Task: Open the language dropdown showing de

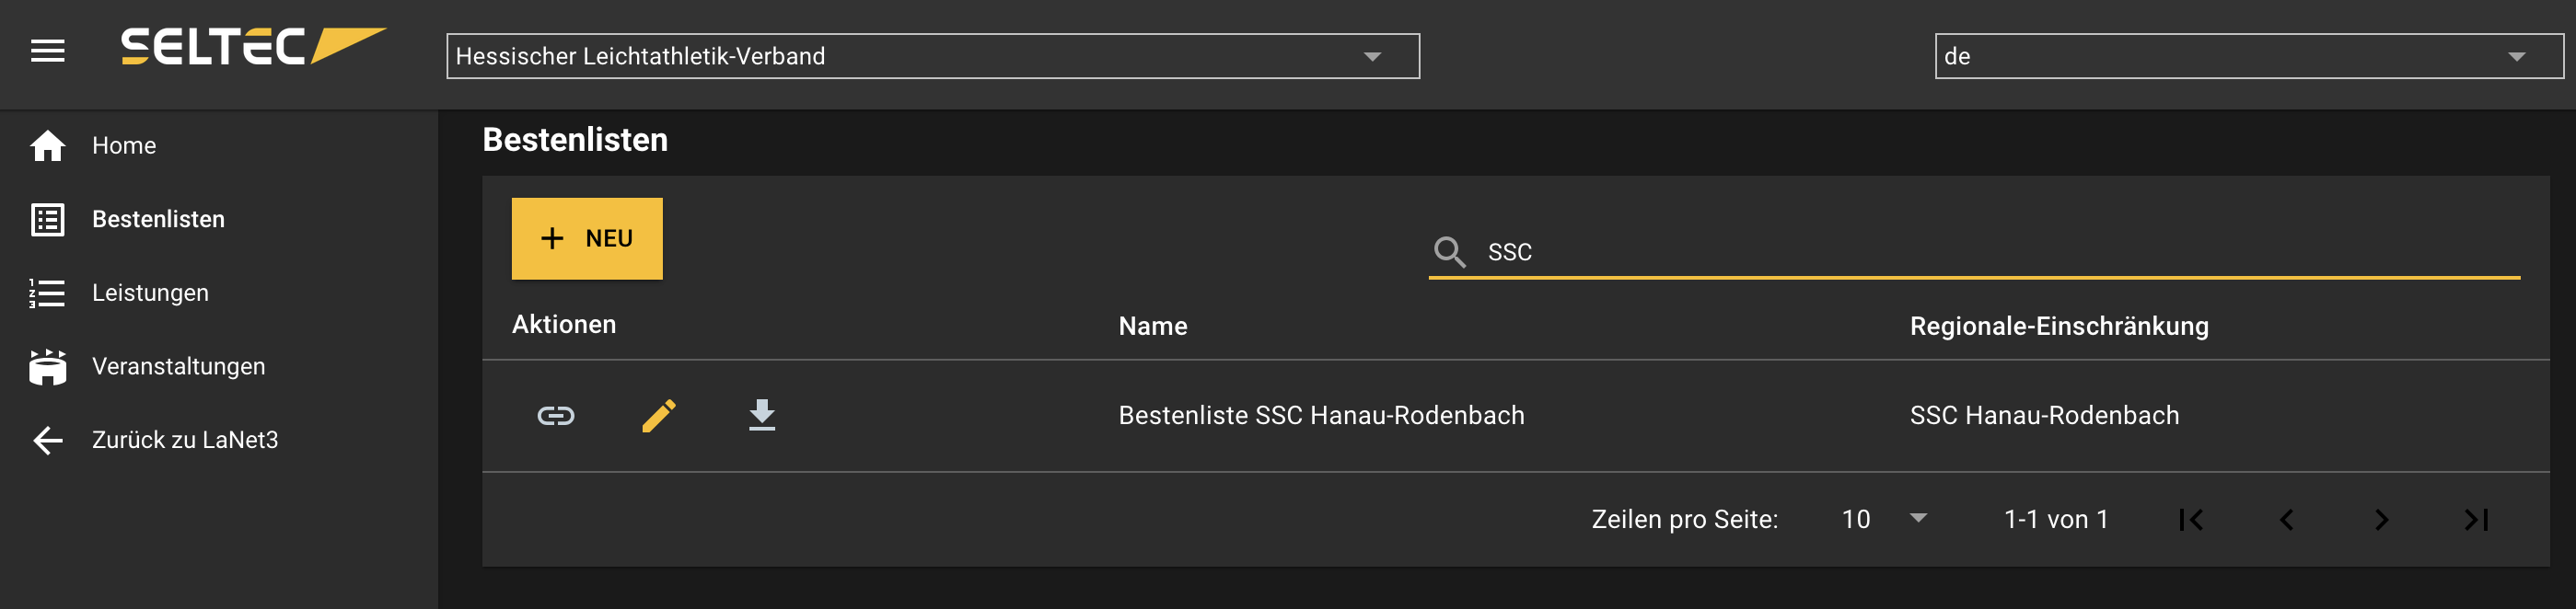Action: (x=2249, y=56)
